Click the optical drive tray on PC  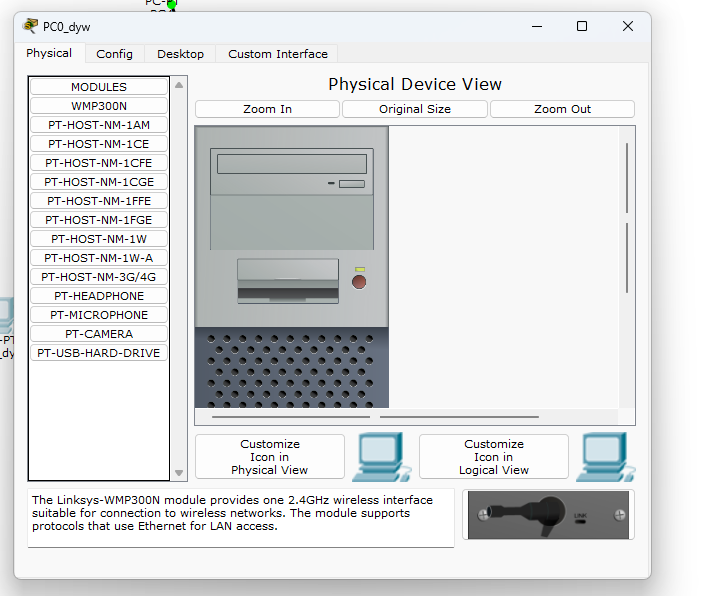click(292, 164)
